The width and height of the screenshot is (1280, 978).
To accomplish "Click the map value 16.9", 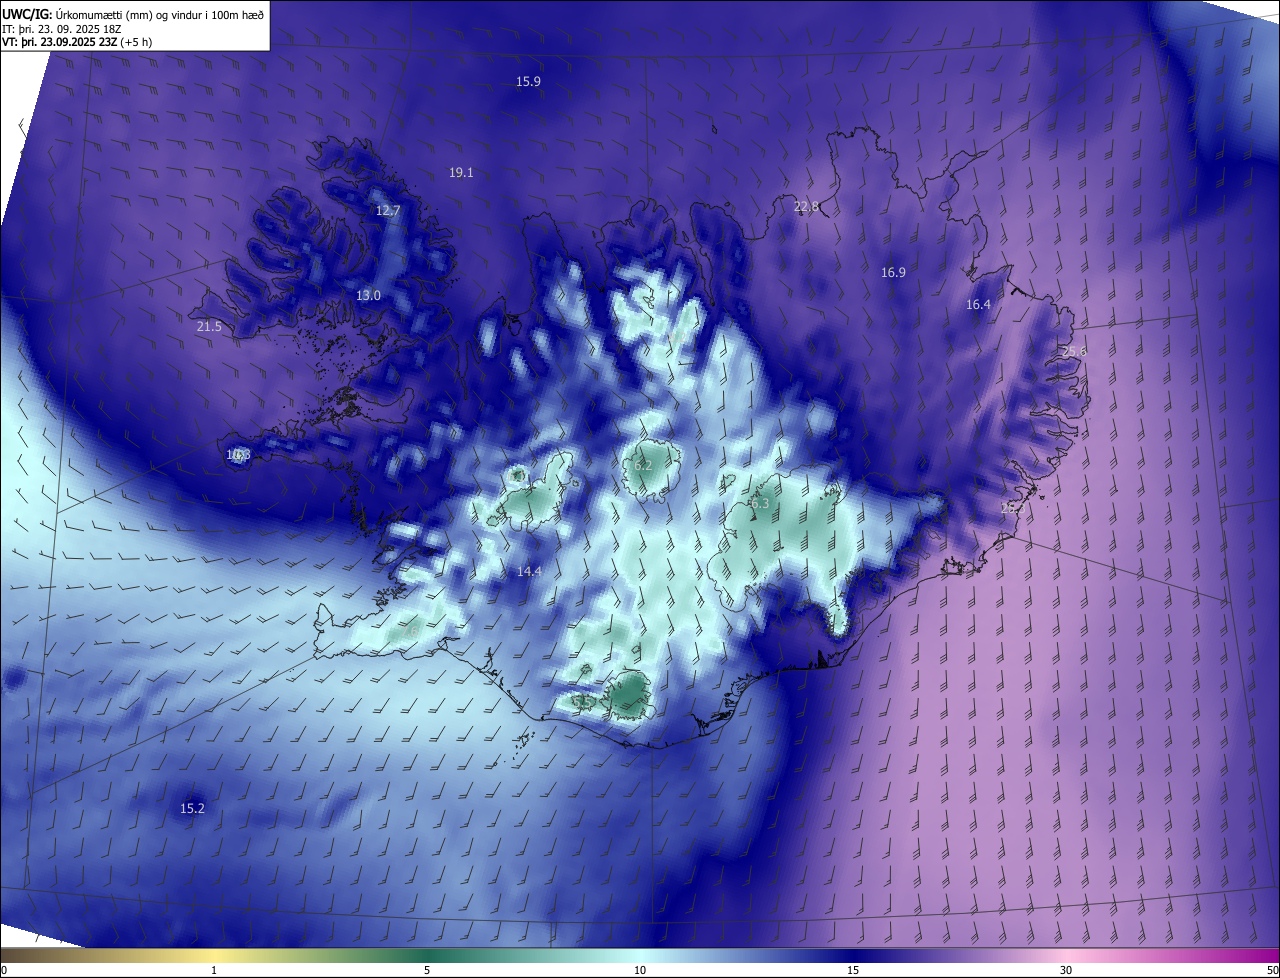I will pos(893,273).
